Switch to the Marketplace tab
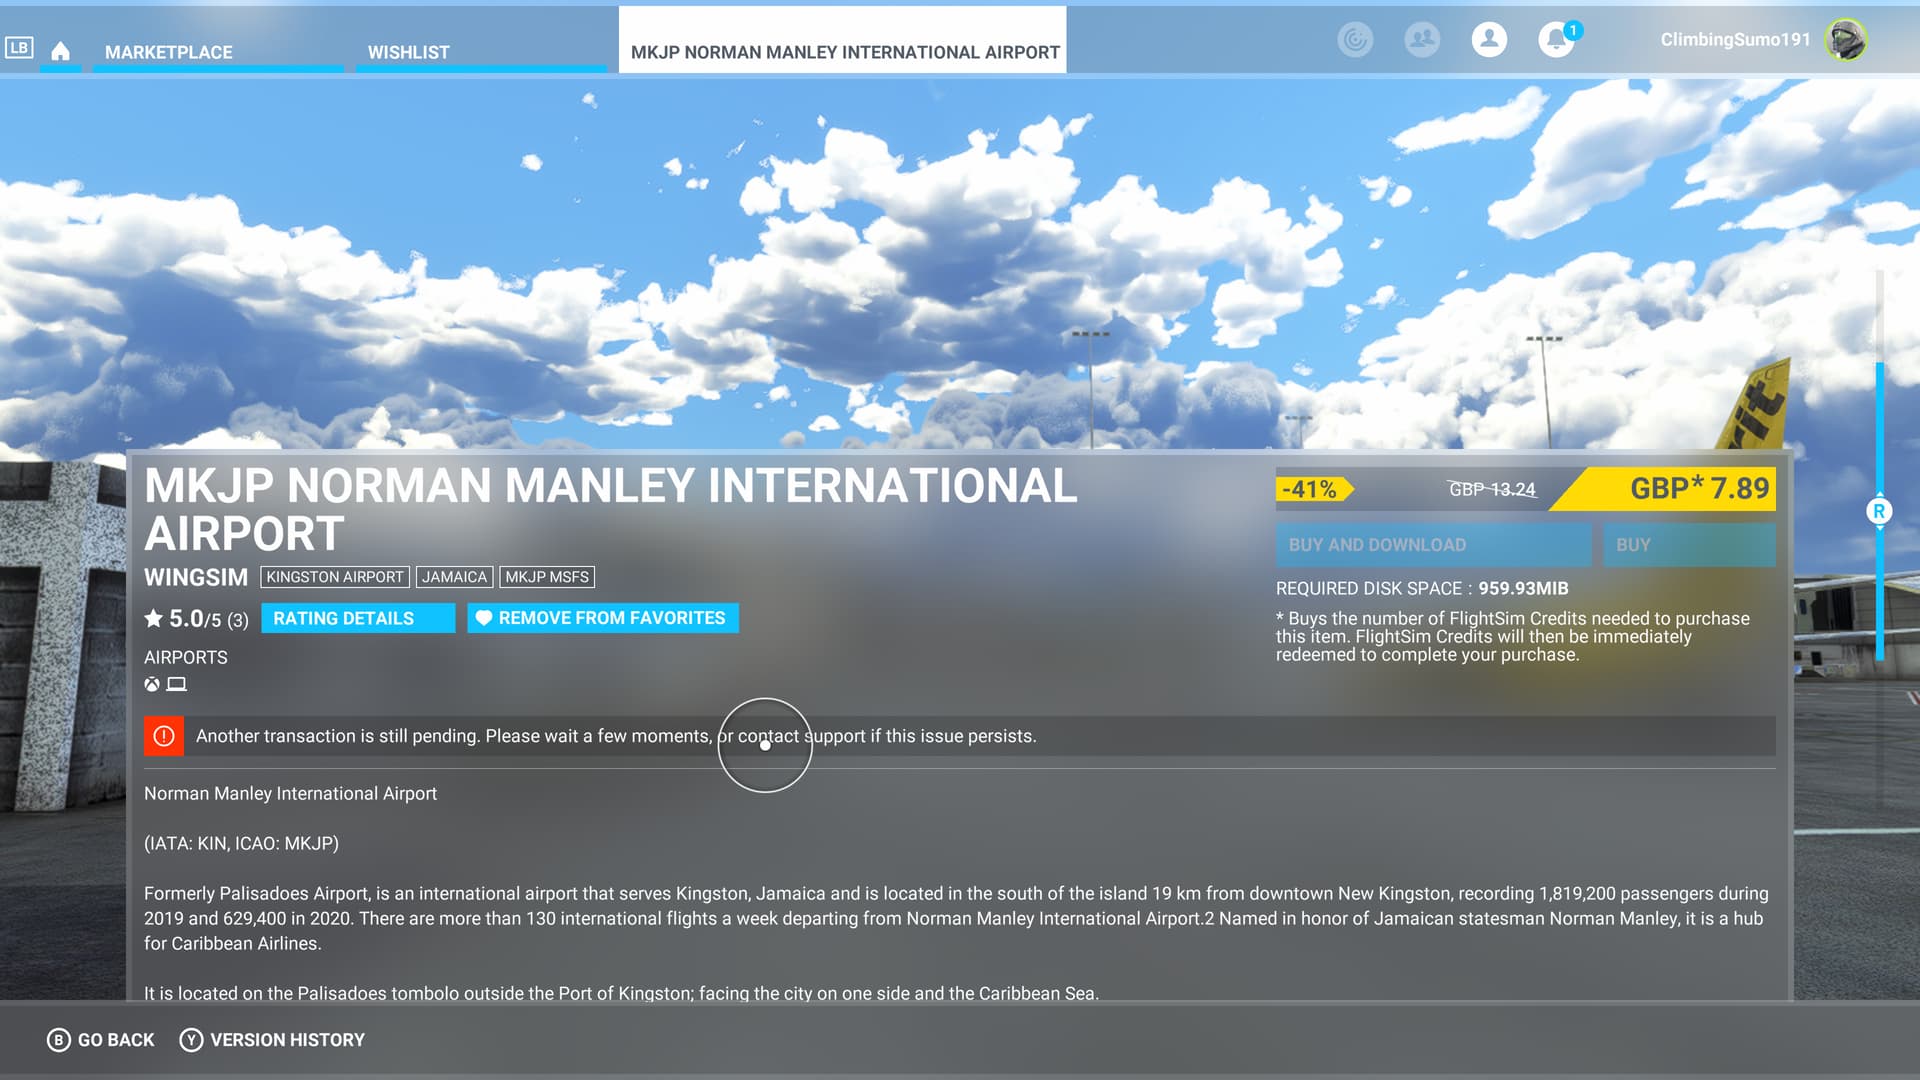 pyautogui.click(x=168, y=52)
